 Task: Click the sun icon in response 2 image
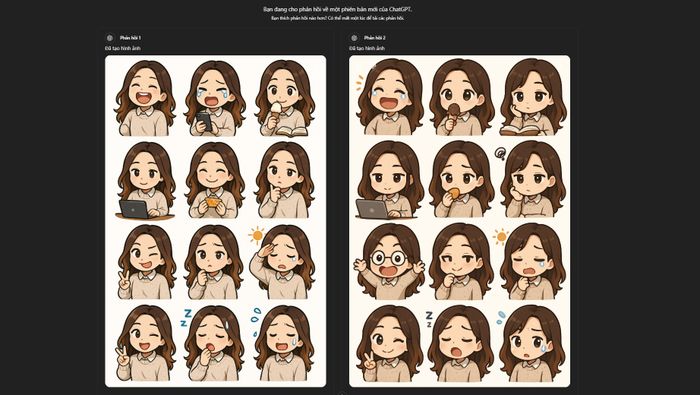coord(501,236)
